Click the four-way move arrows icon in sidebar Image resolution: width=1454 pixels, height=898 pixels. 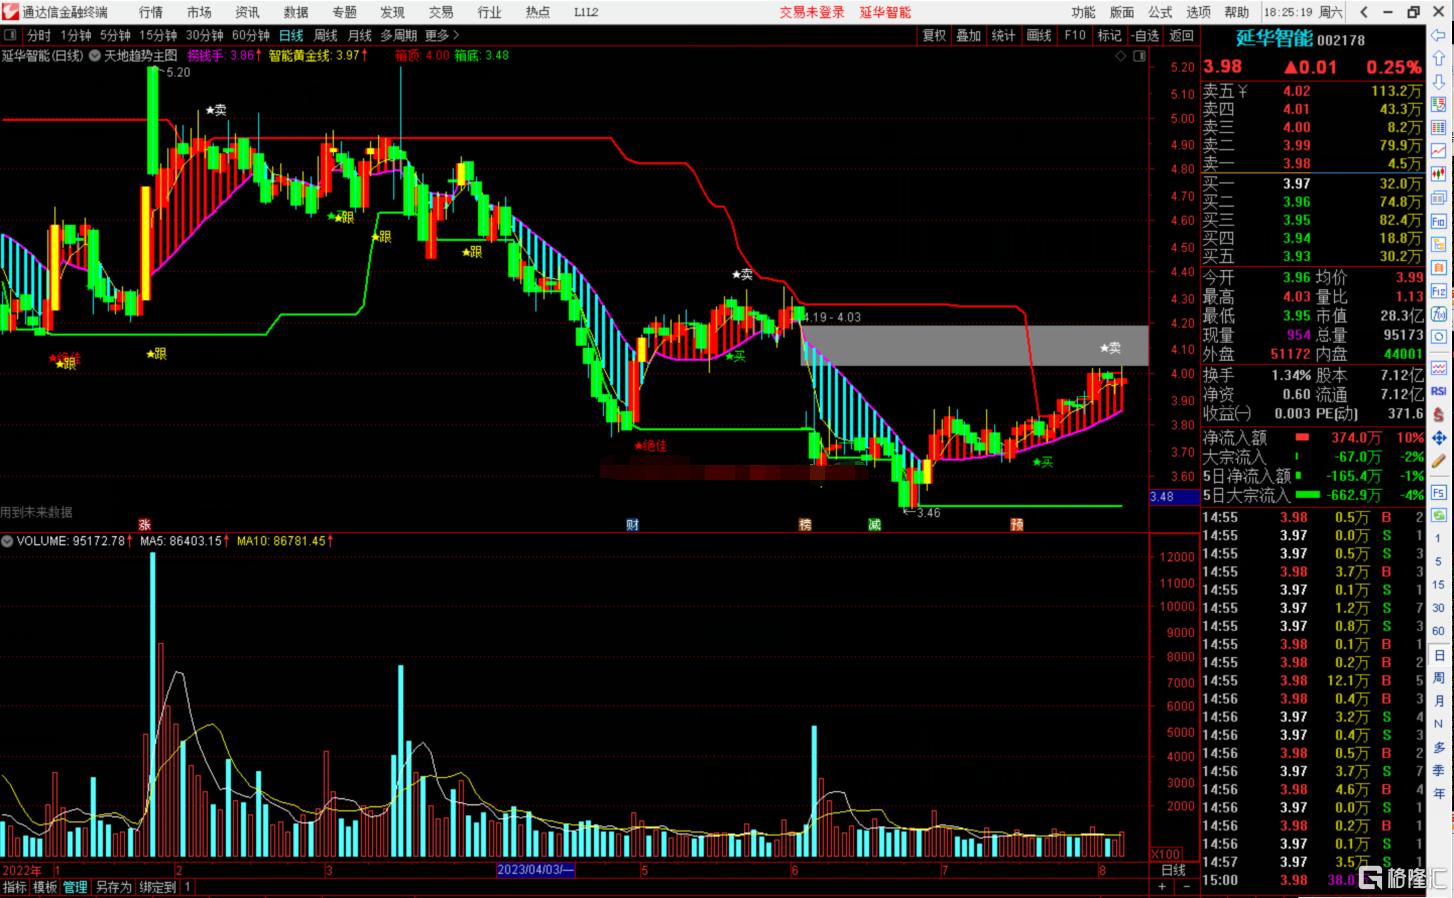point(1439,438)
